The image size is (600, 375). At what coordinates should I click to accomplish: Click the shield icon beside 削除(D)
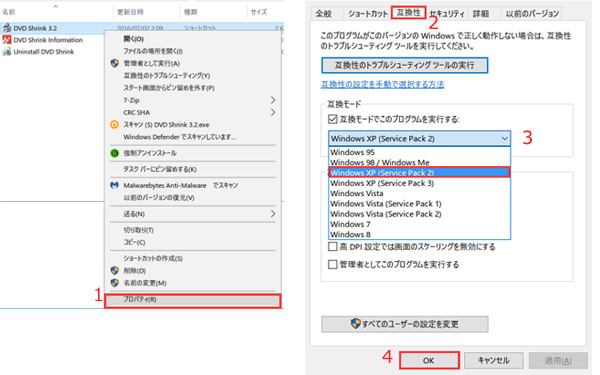(x=114, y=271)
